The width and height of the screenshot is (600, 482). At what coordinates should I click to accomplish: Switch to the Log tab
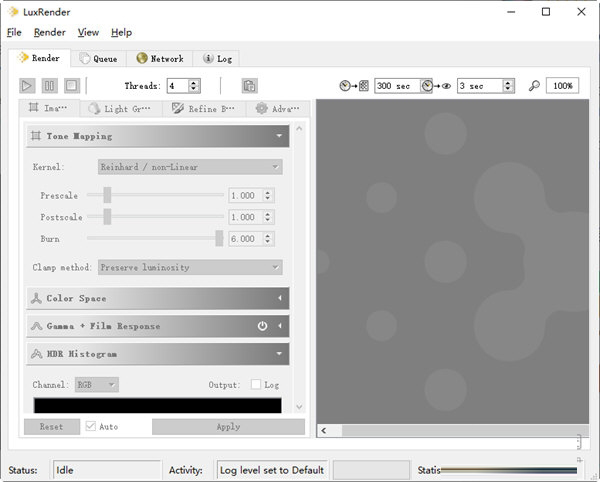(216, 59)
